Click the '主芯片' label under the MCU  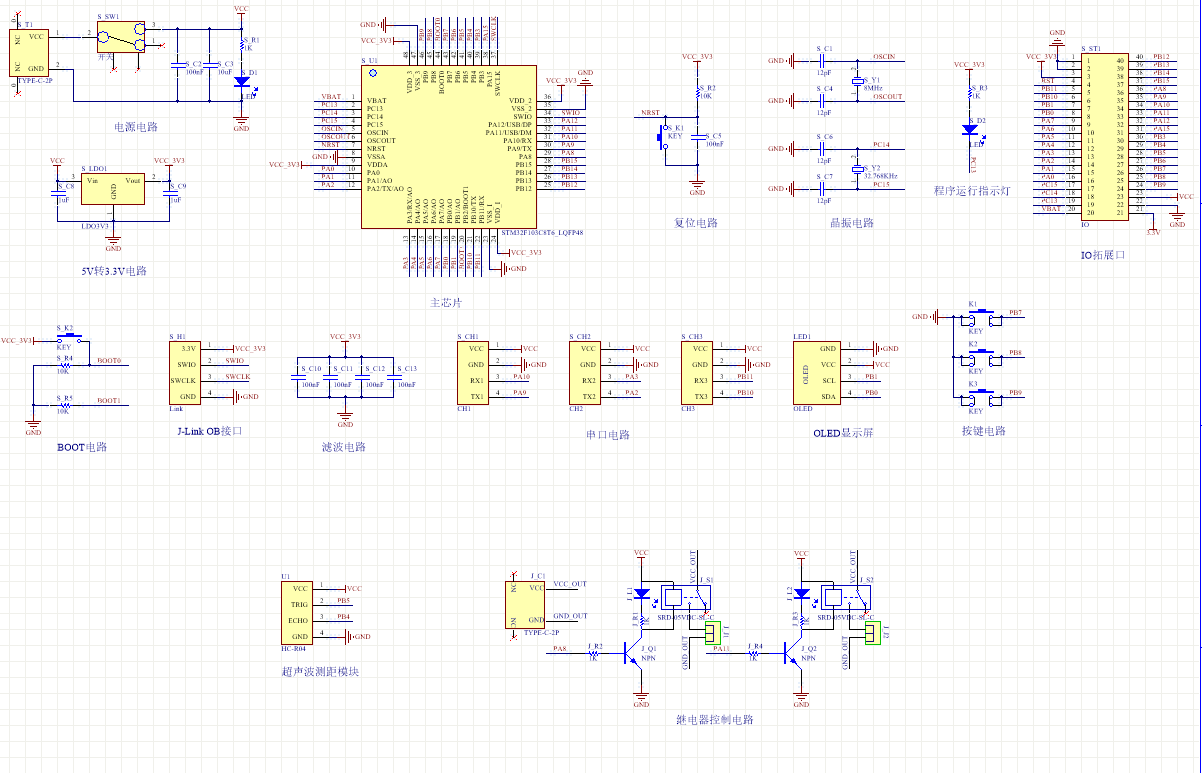point(446,301)
